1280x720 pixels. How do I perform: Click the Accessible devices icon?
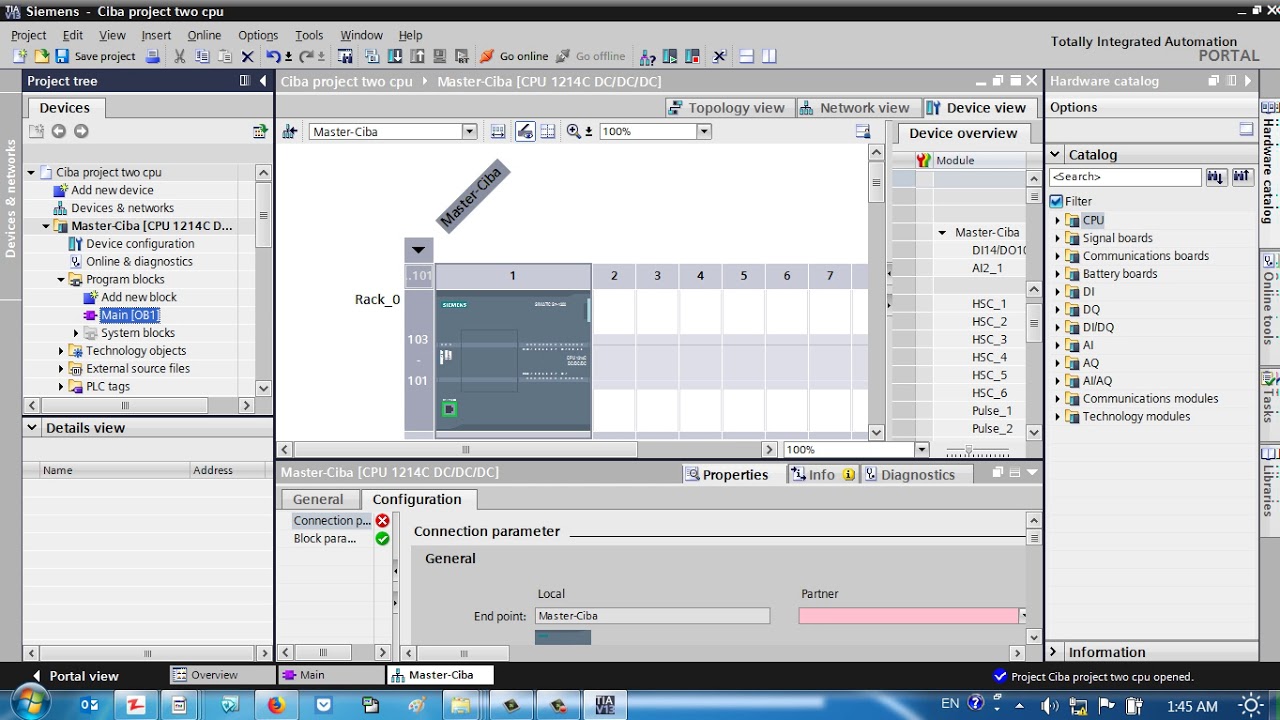[x=648, y=57]
